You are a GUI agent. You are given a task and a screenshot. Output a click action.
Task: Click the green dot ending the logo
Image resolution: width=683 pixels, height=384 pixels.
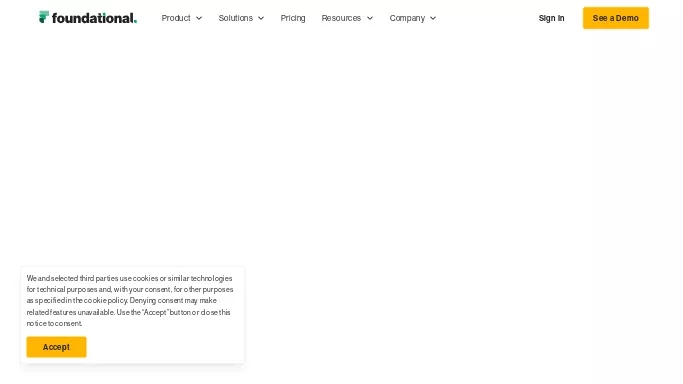tap(135, 22)
